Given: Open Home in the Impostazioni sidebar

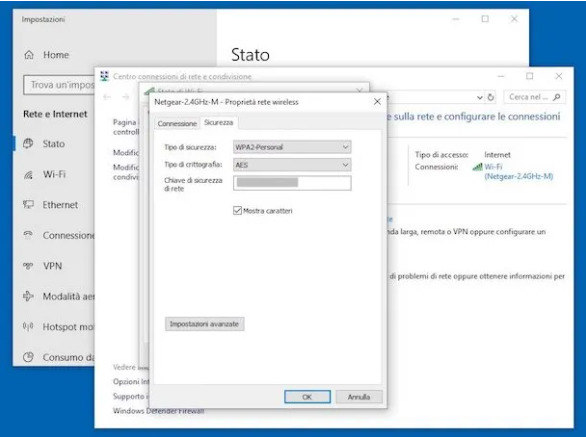Looking at the screenshot, I should 46,55.
